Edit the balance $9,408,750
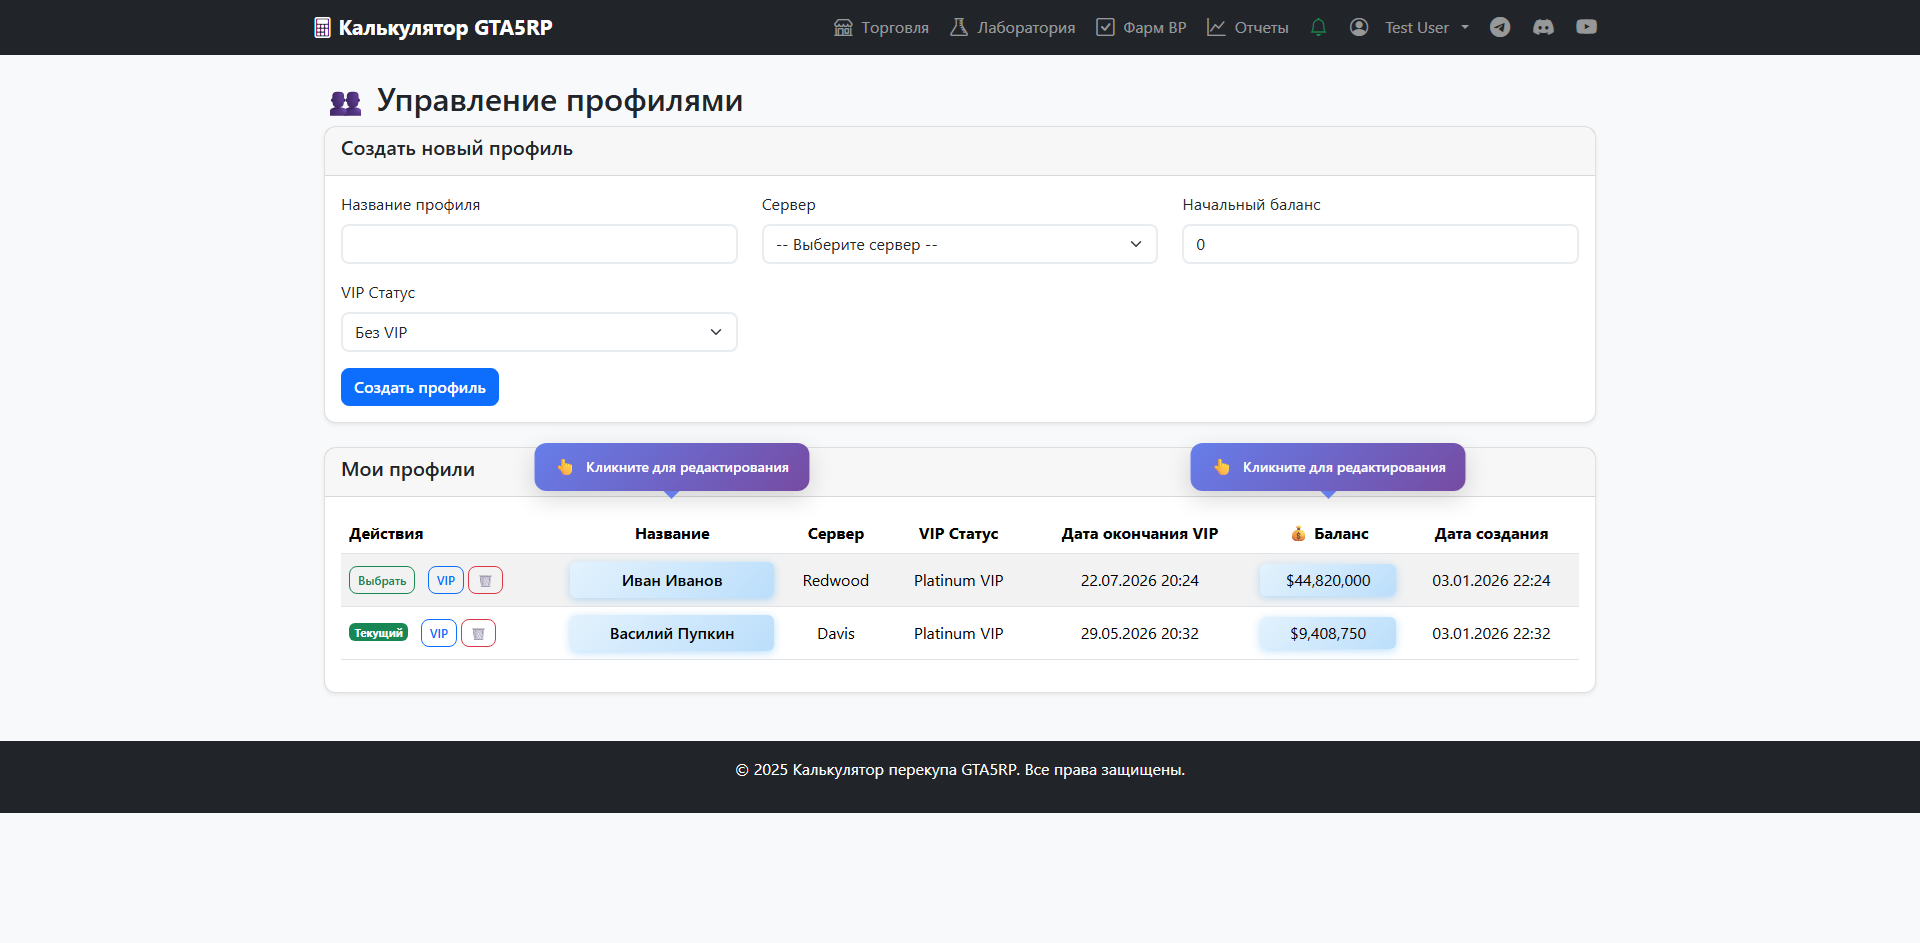The width and height of the screenshot is (1920, 943). [1328, 633]
